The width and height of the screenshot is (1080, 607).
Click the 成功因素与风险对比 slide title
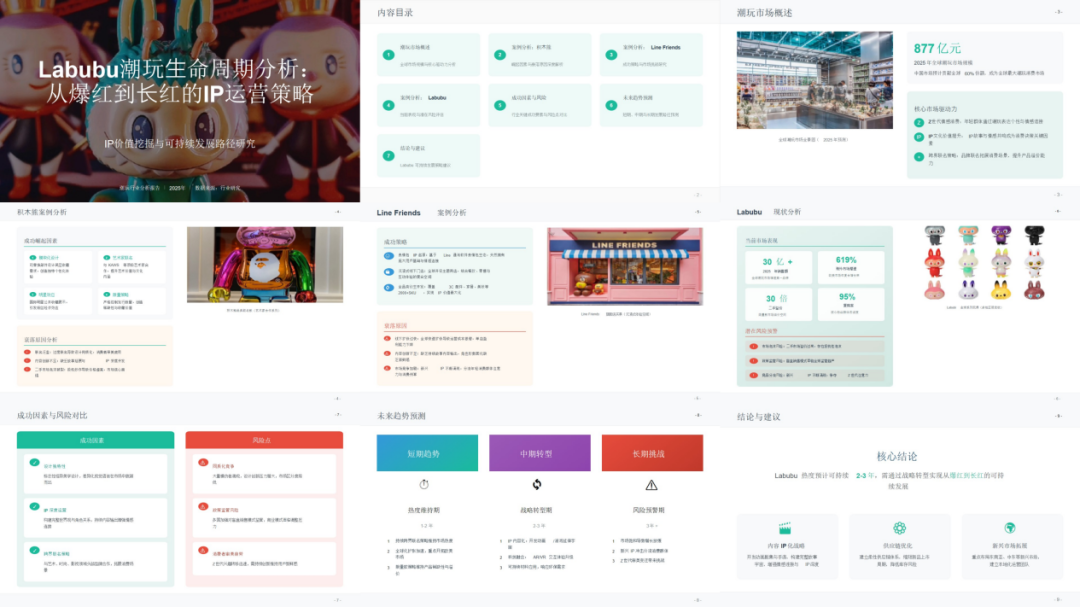[x=52, y=415]
